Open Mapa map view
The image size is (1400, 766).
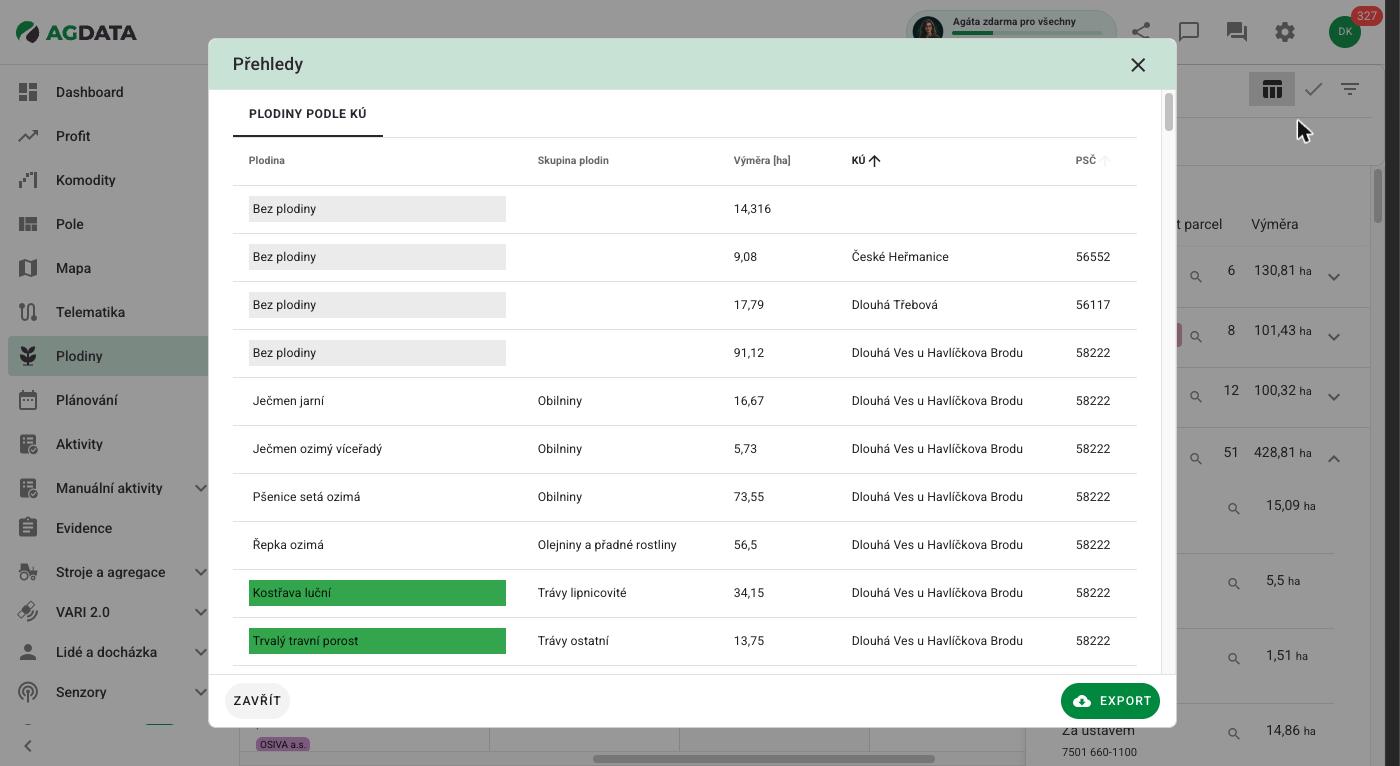coord(73,268)
